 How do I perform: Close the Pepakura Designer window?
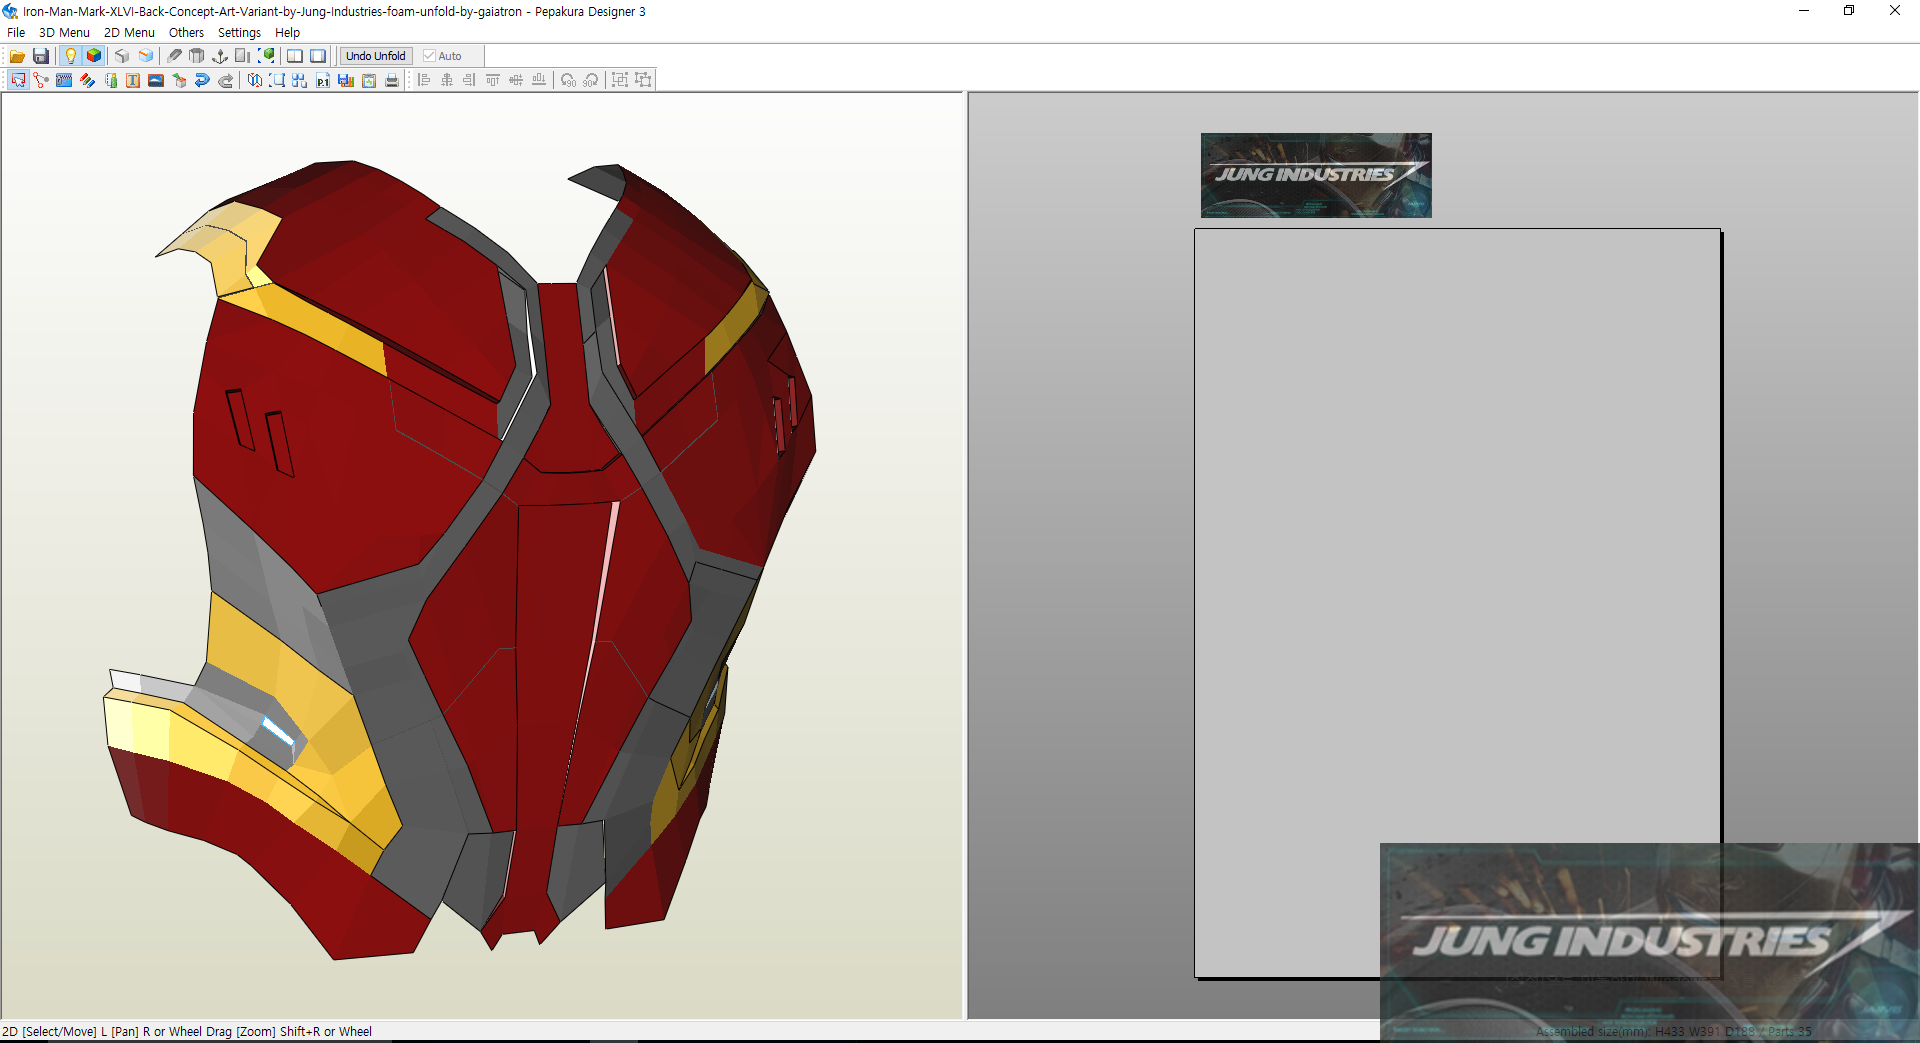1895,11
